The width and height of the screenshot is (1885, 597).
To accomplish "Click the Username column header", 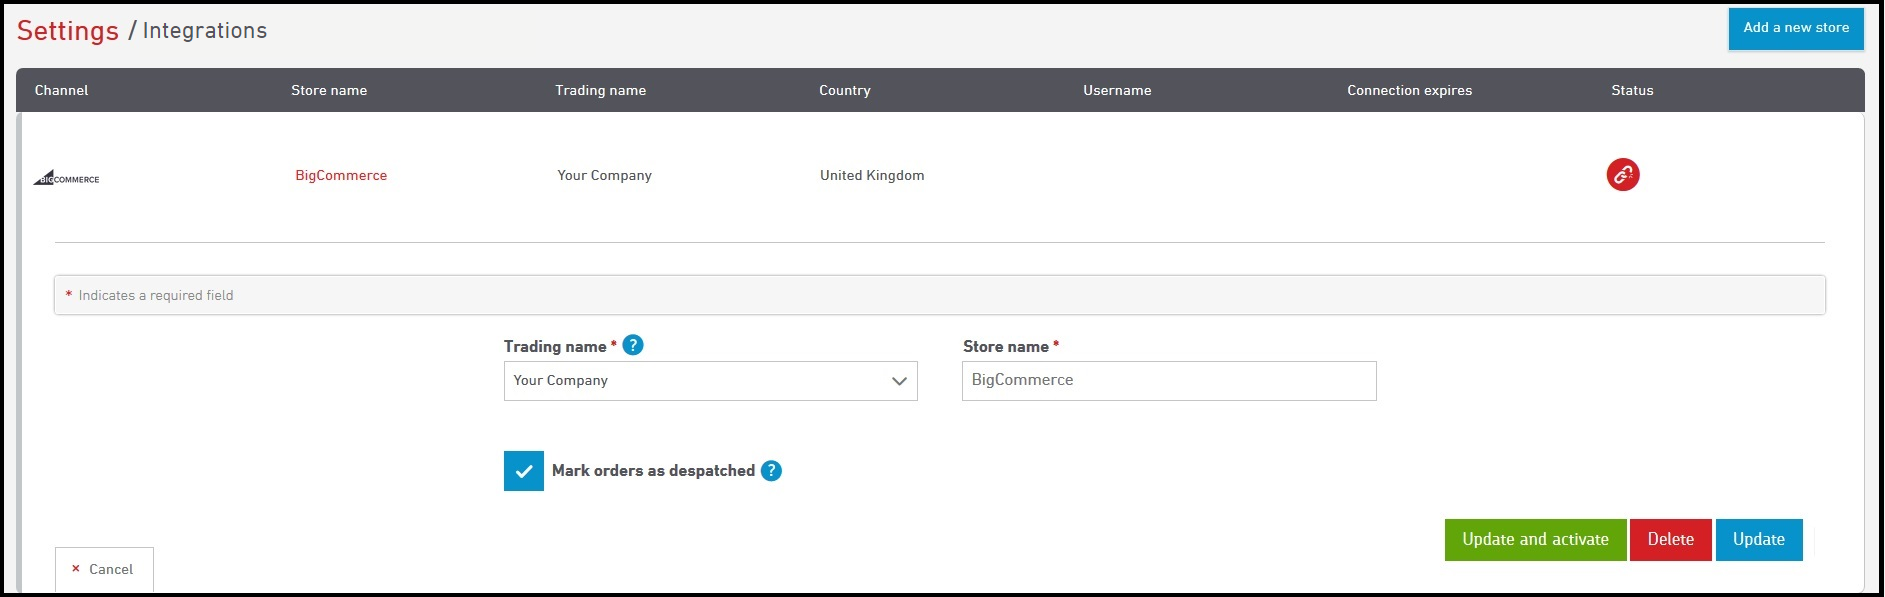I will [1117, 90].
